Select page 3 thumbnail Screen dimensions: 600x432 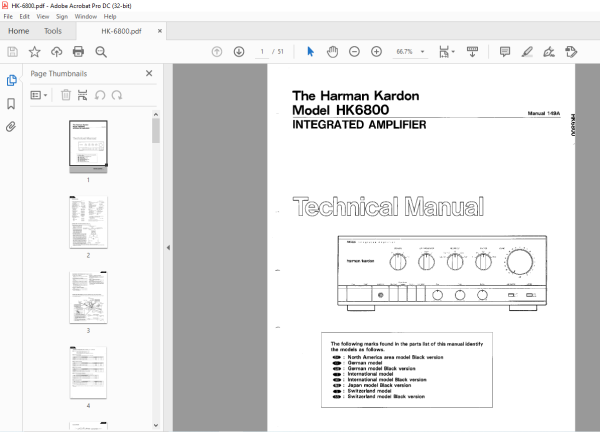coord(88,297)
